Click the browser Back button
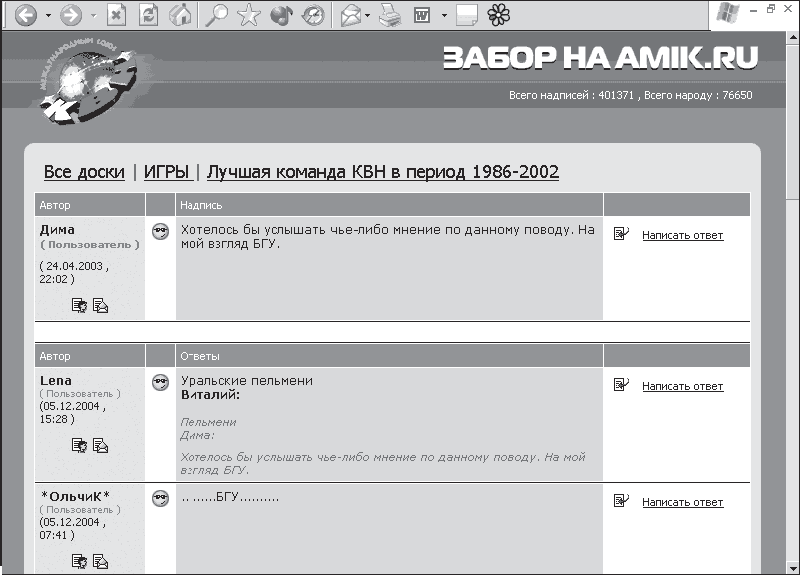Viewport: 800px width, 575px height. click(25, 15)
